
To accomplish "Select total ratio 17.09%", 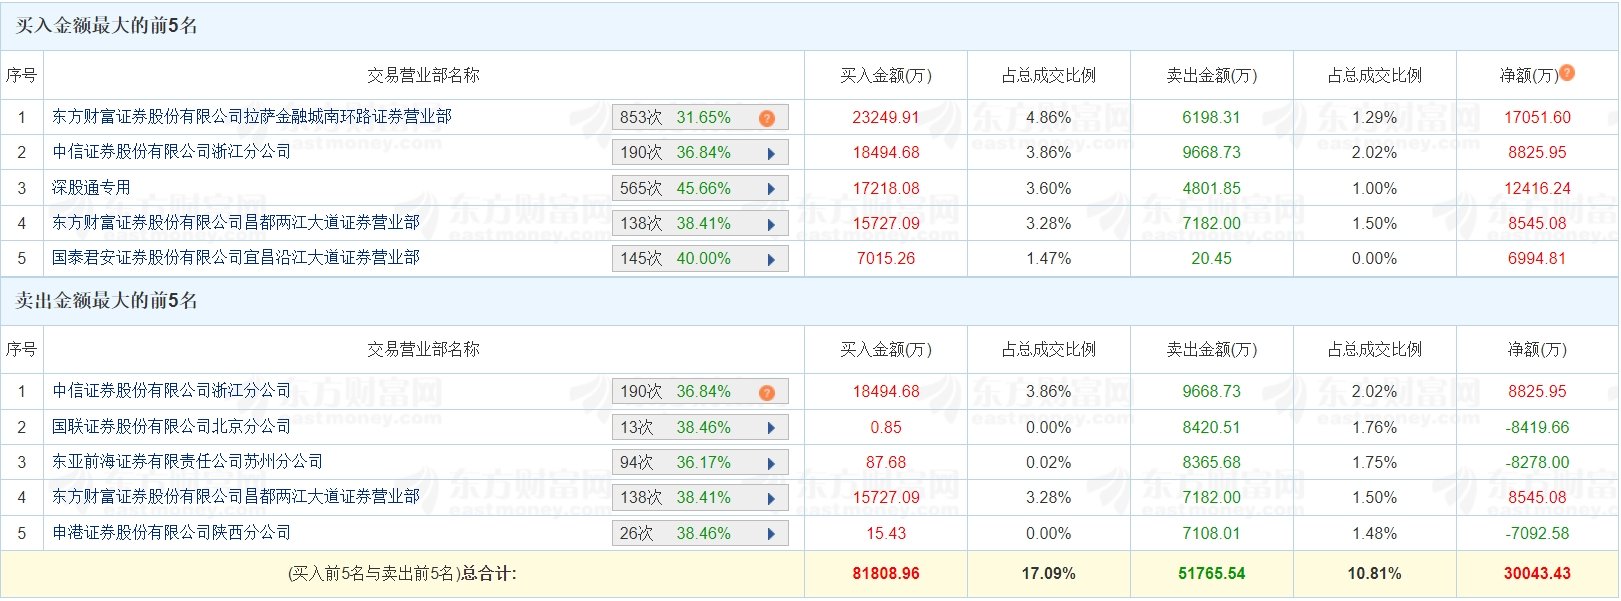I will [x=1049, y=574].
